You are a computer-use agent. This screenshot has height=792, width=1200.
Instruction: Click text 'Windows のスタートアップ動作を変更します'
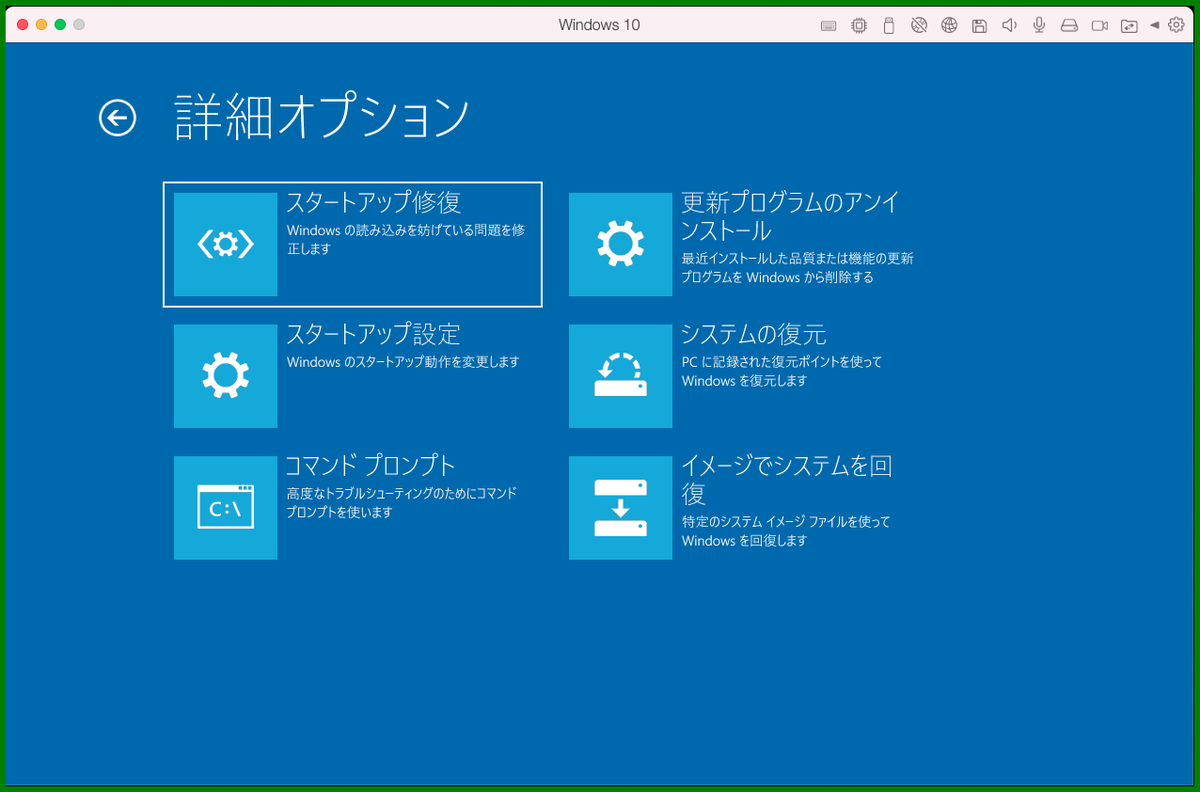(403, 362)
